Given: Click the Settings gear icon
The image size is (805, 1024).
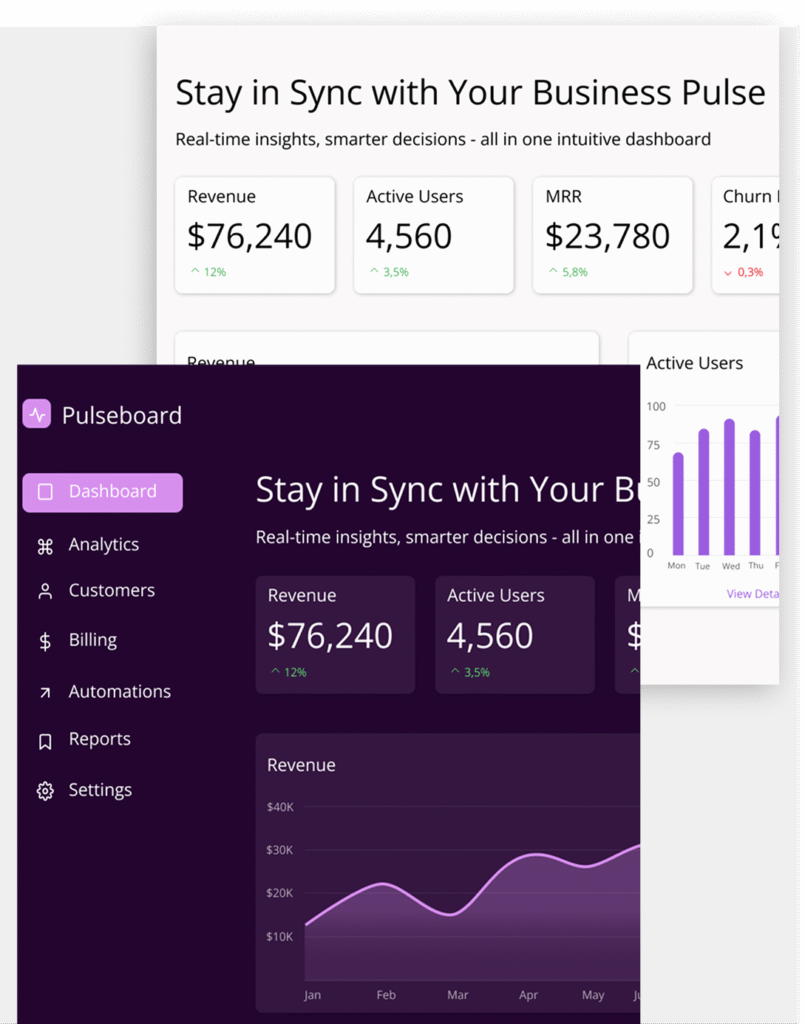Looking at the screenshot, I should (45, 791).
